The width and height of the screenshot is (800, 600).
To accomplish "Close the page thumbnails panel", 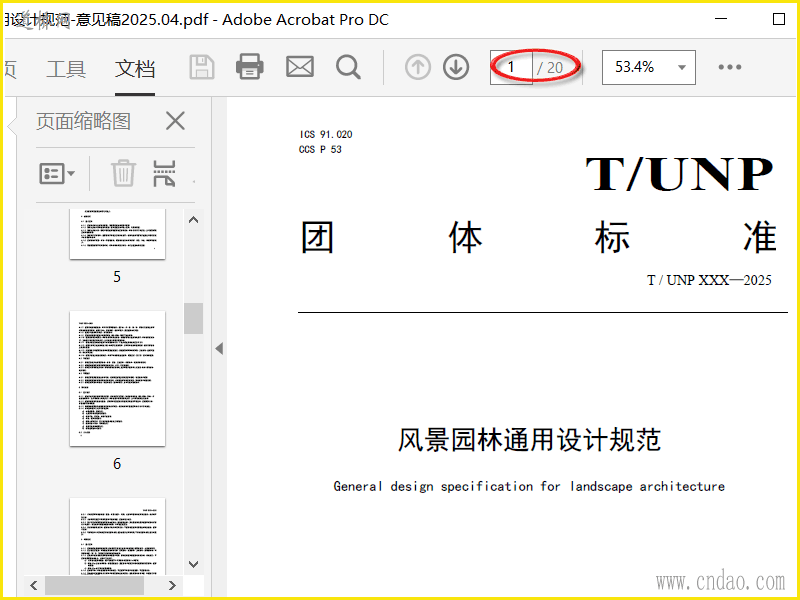I will (x=176, y=121).
